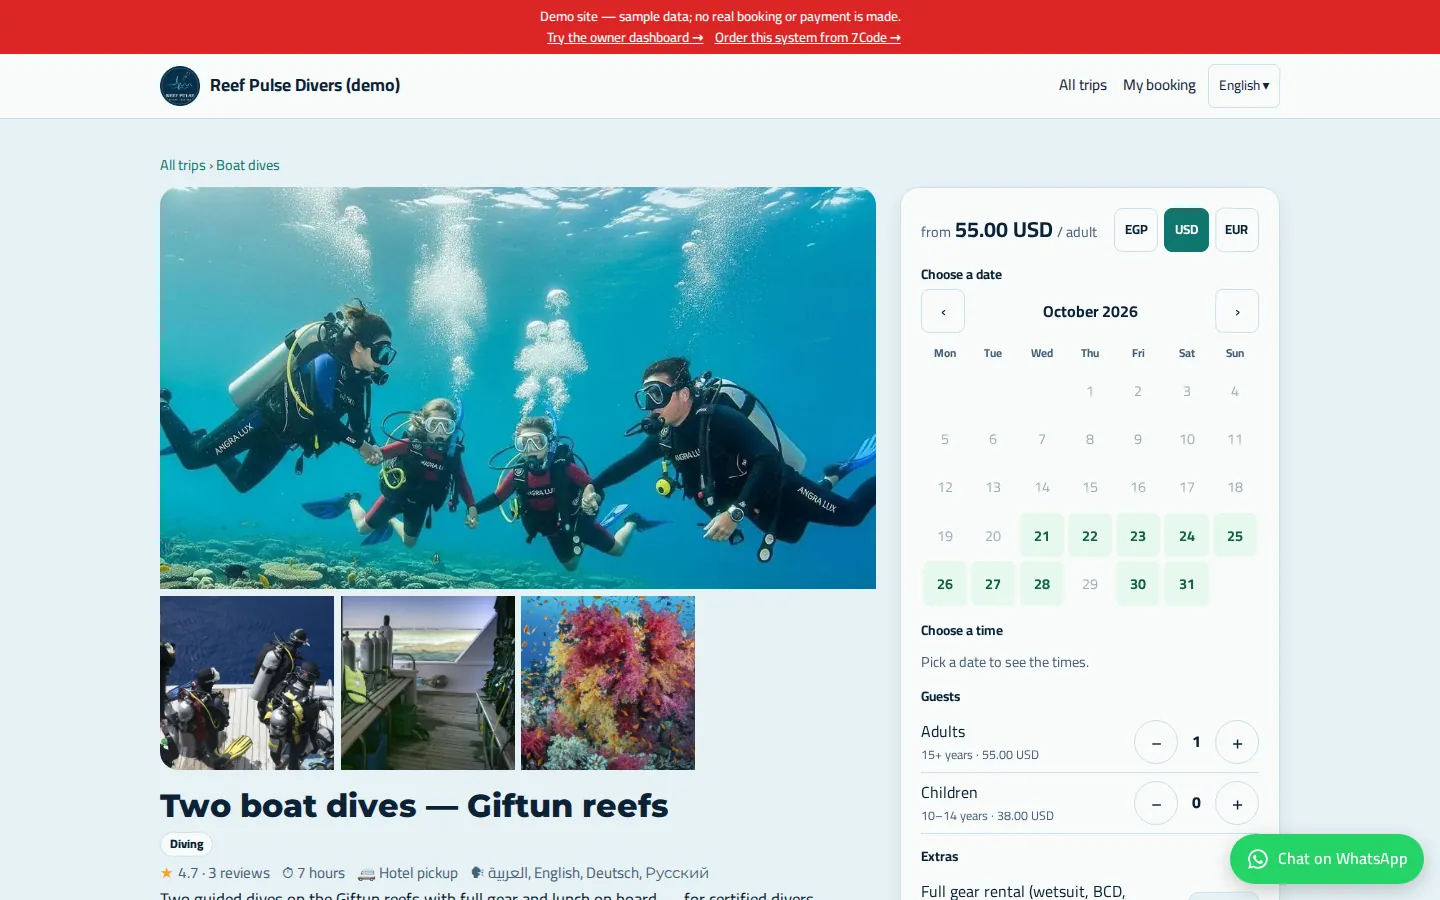1440x900 pixels.
Task: Switch price currency to EGP
Action: [x=1136, y=230]
